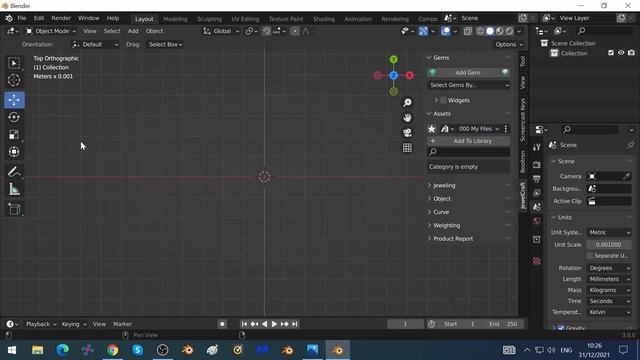
Task: Click the current frame field showing 1
Action: click(x=405, y=324)
